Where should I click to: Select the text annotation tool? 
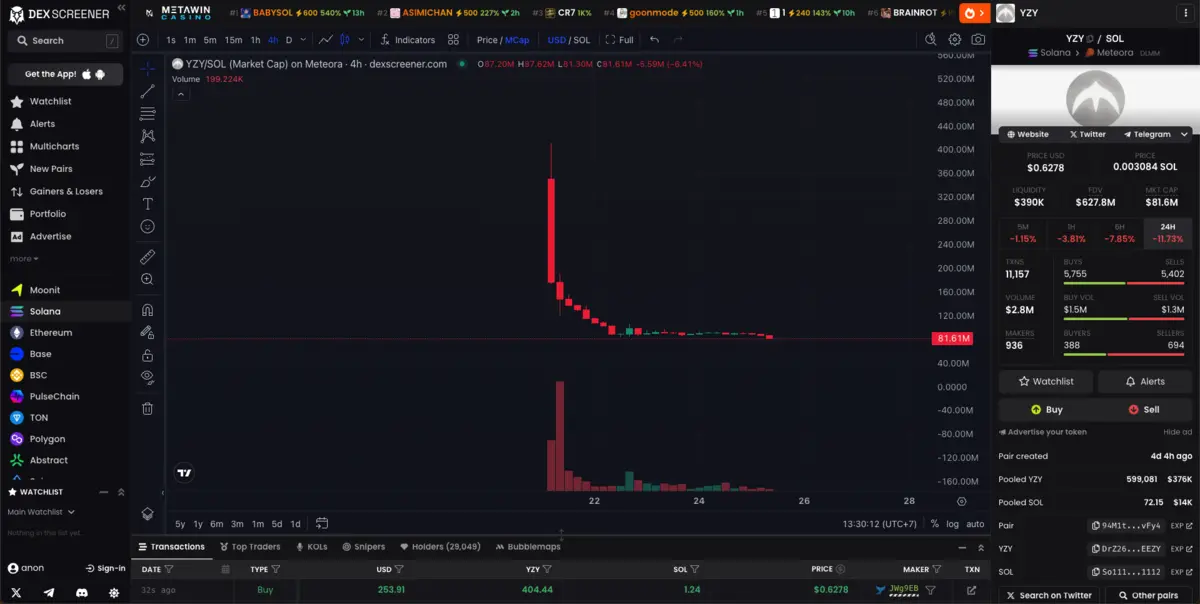tap(147, 204)
